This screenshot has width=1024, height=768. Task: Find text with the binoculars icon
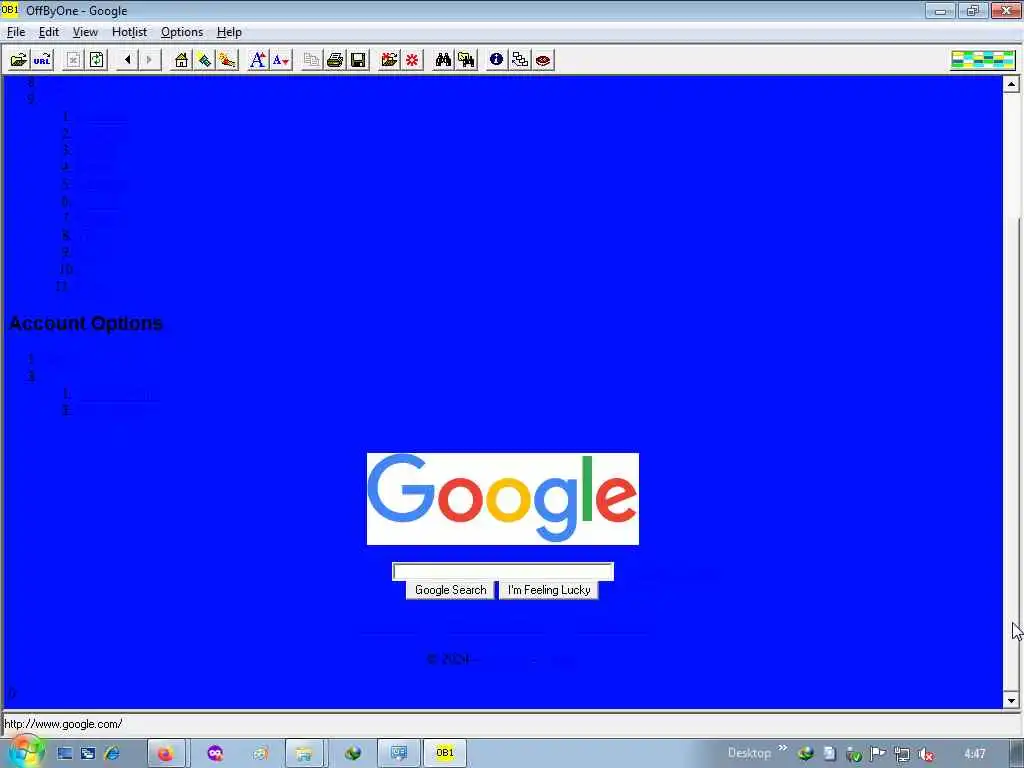(443, 60)
